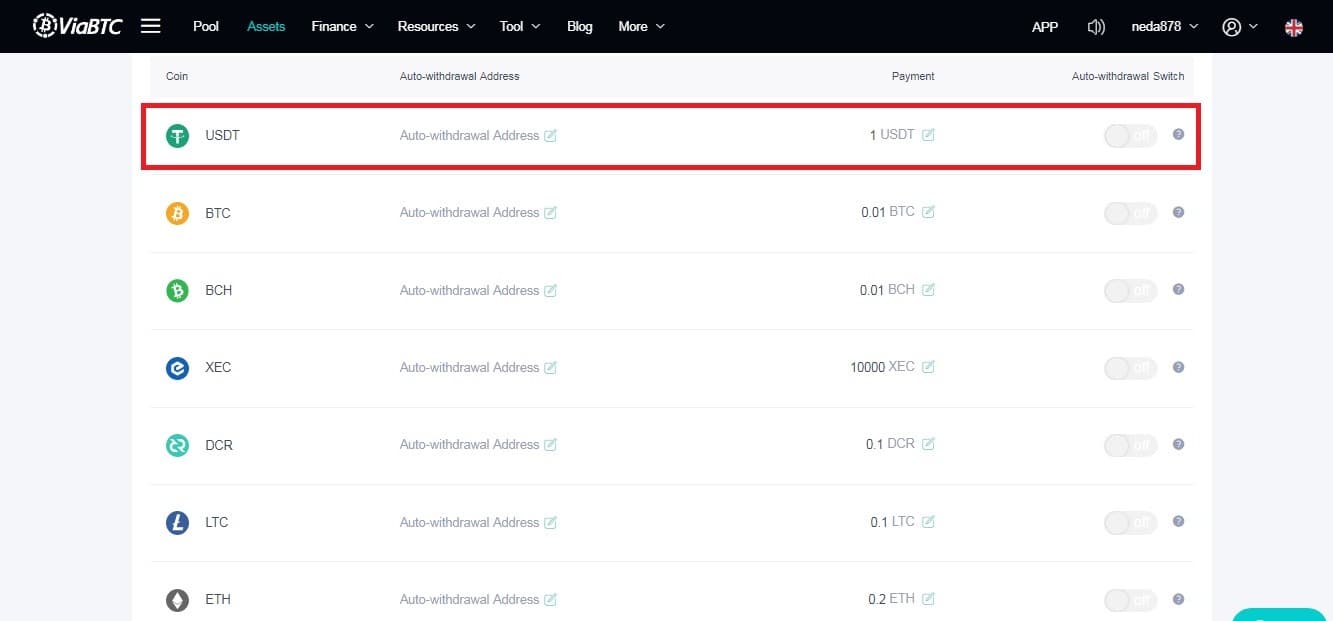Click the BTC coin icon

click(x=177, y=213)
